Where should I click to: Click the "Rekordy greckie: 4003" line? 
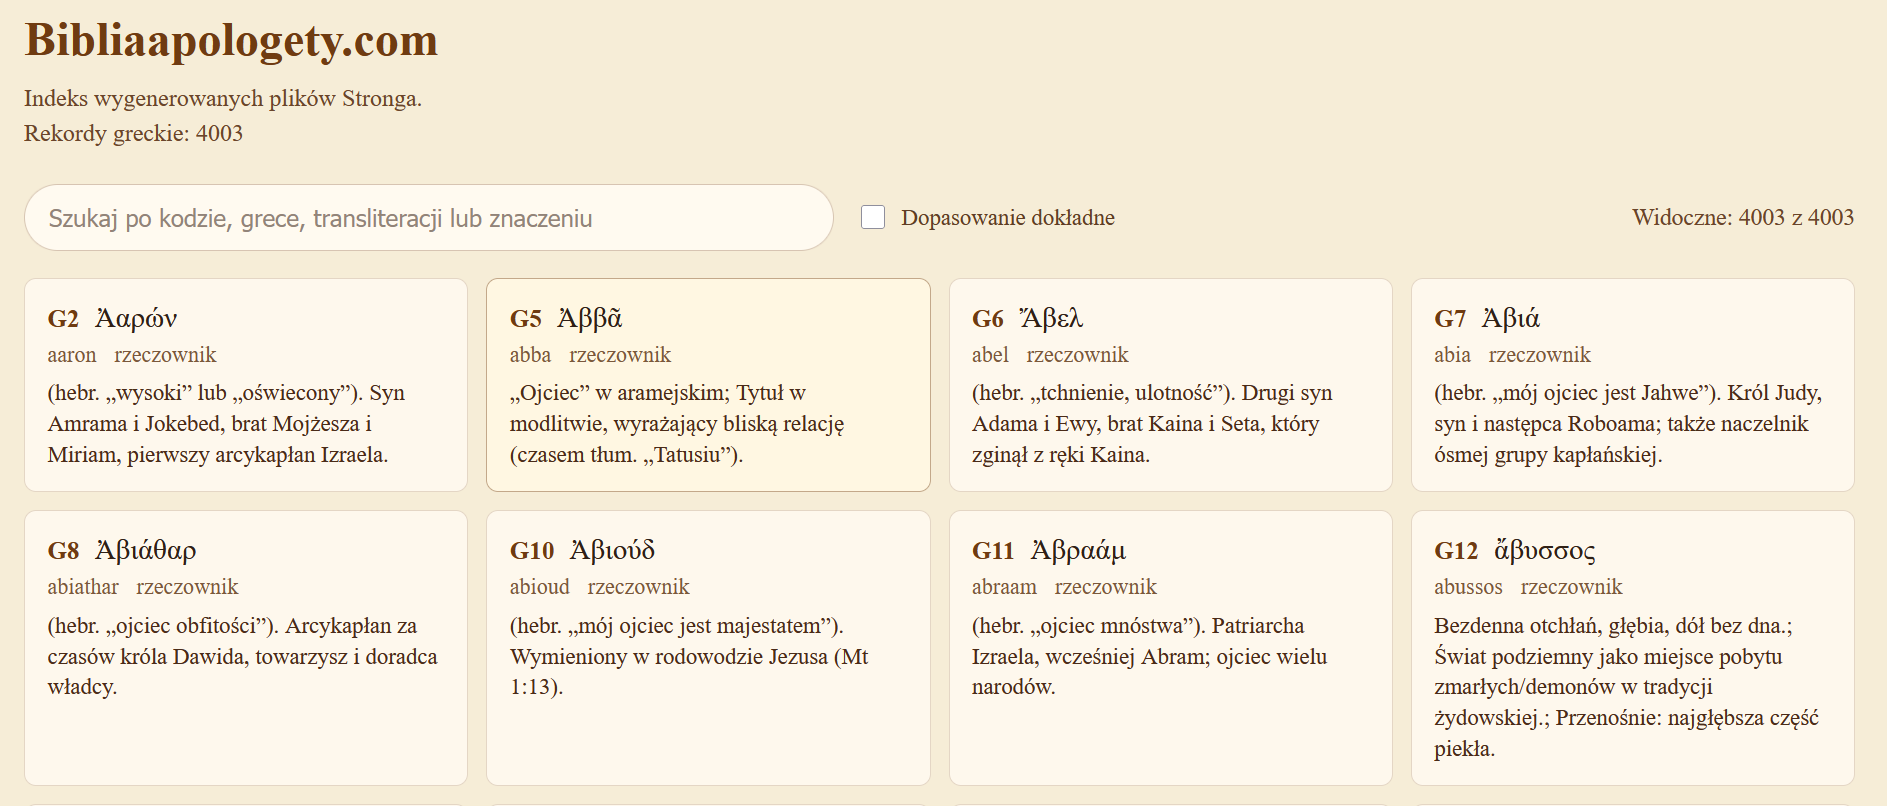[133, 134]
